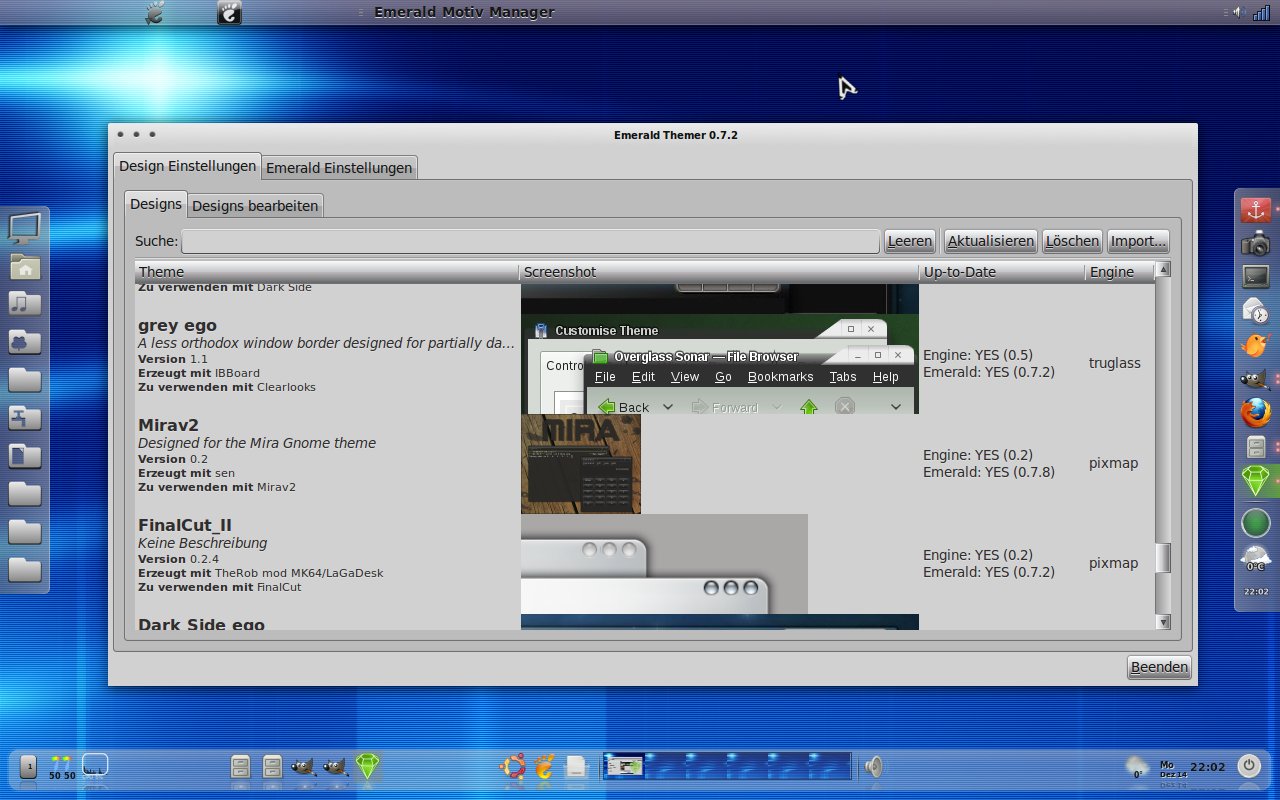Open the Music folder in left dock
The image size is (1280, 800).
(25, 304)
